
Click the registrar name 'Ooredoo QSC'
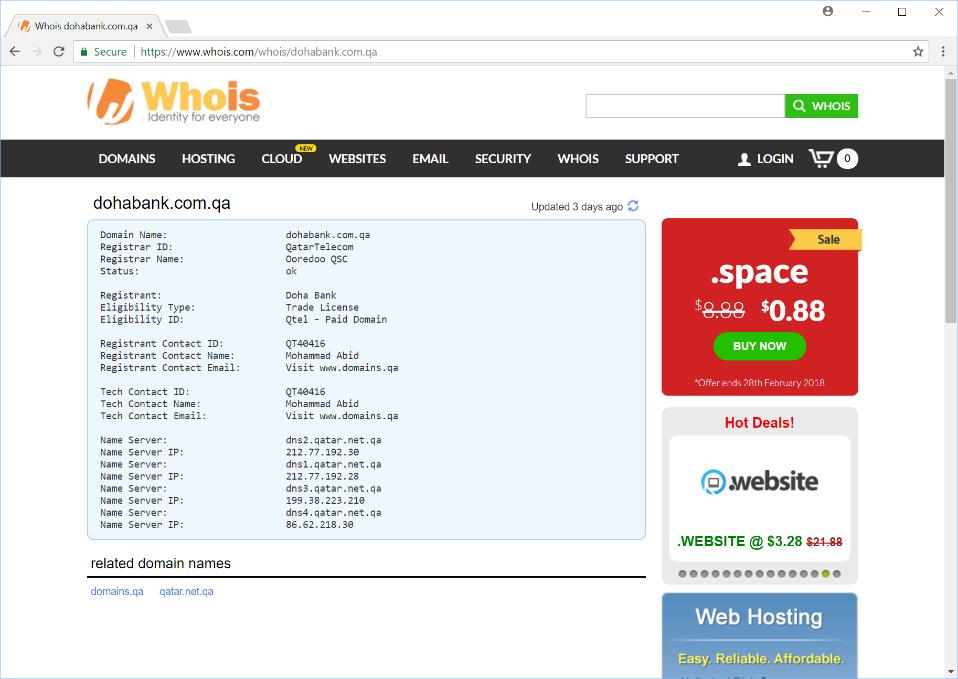point(316,259)
